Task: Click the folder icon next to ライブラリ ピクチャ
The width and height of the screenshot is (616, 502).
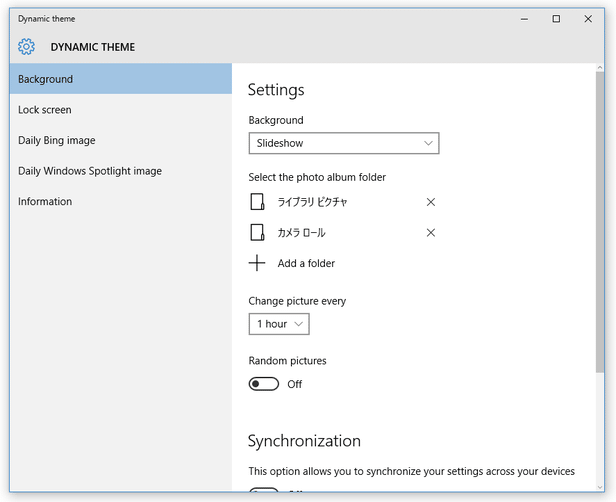Action: [257, 202]
